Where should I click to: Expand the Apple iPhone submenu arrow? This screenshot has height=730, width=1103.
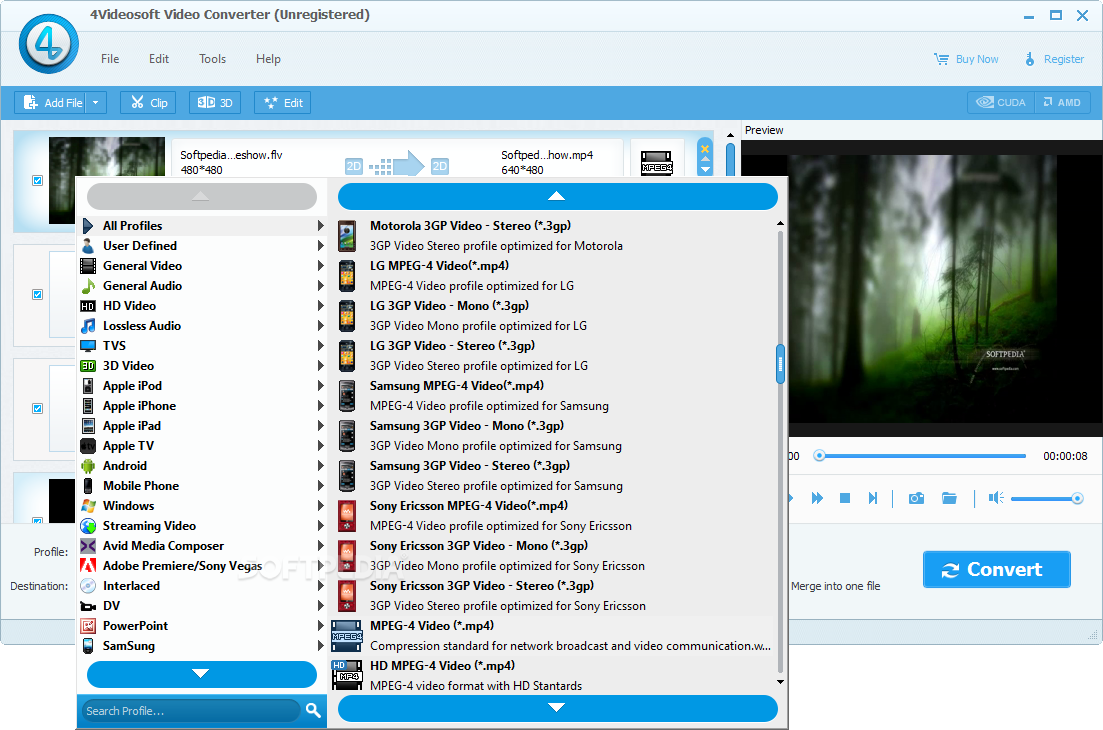[x=321, y=406]
